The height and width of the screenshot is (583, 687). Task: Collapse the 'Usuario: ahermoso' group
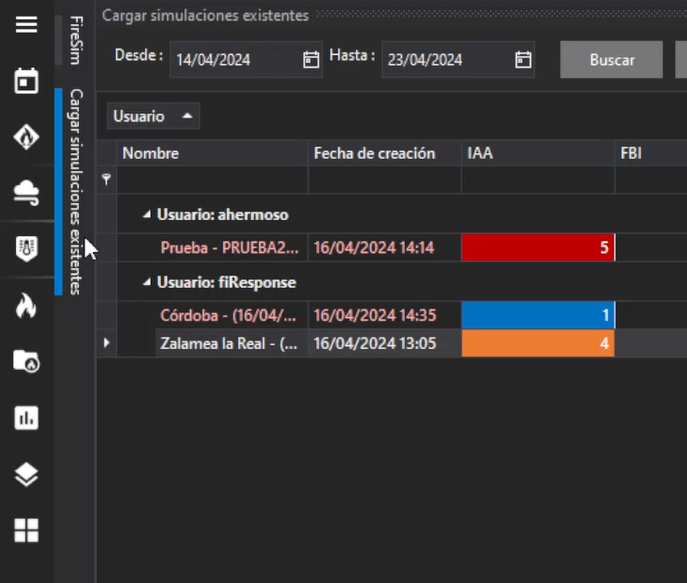147,214
